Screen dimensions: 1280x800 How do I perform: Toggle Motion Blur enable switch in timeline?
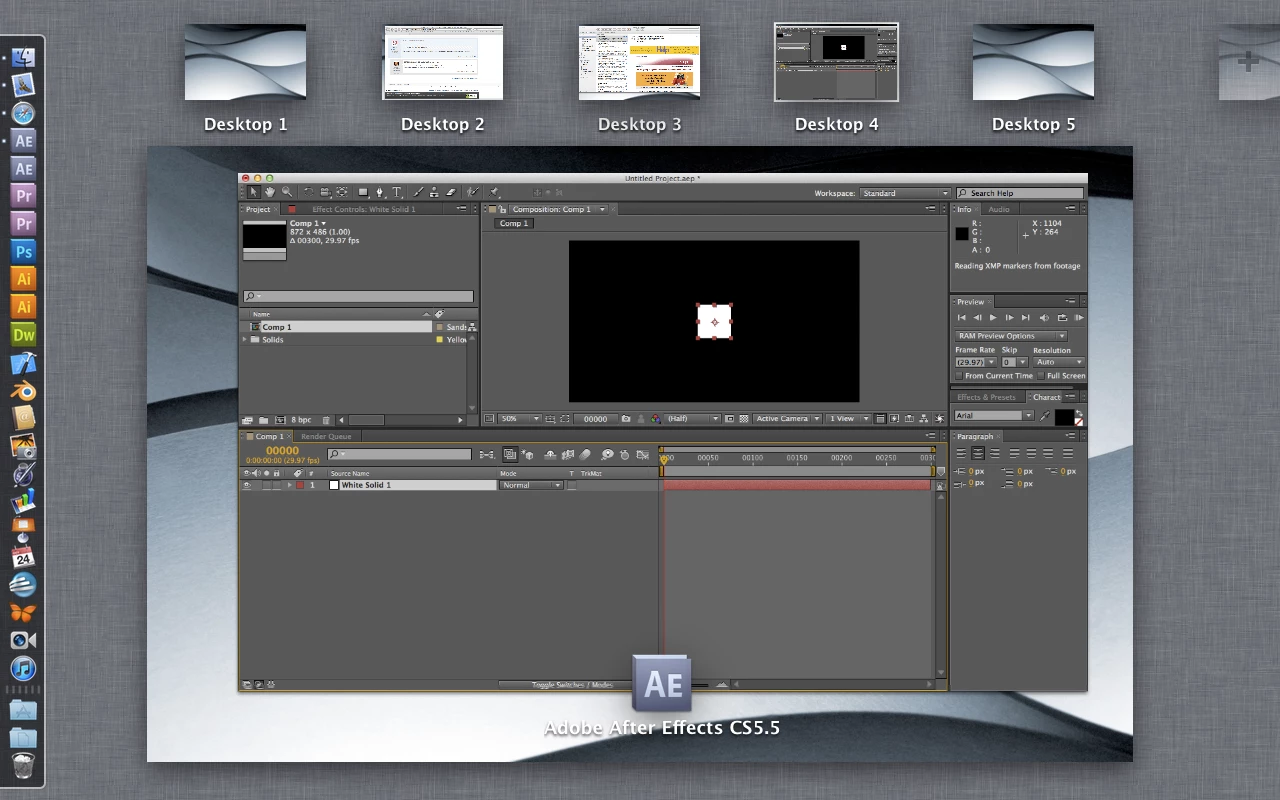coord(585,455)
